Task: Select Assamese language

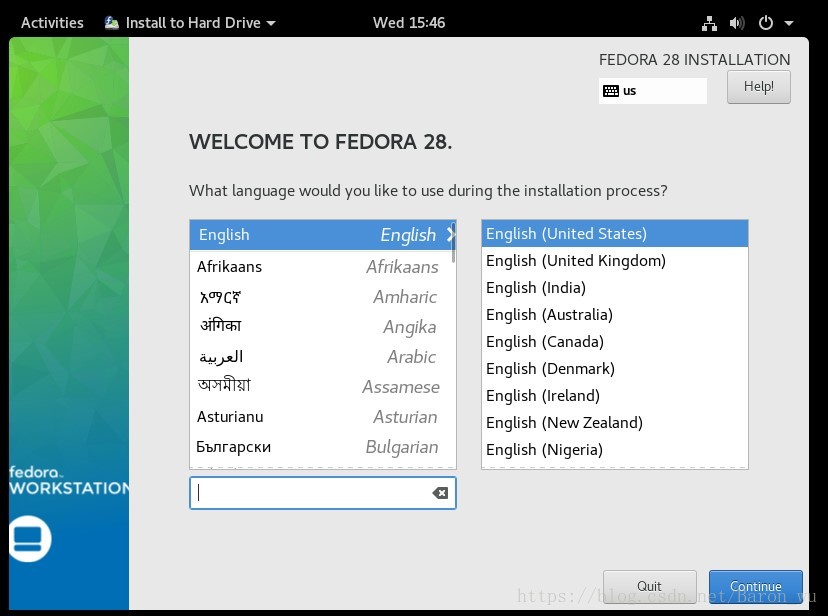Action: (321, 387)
